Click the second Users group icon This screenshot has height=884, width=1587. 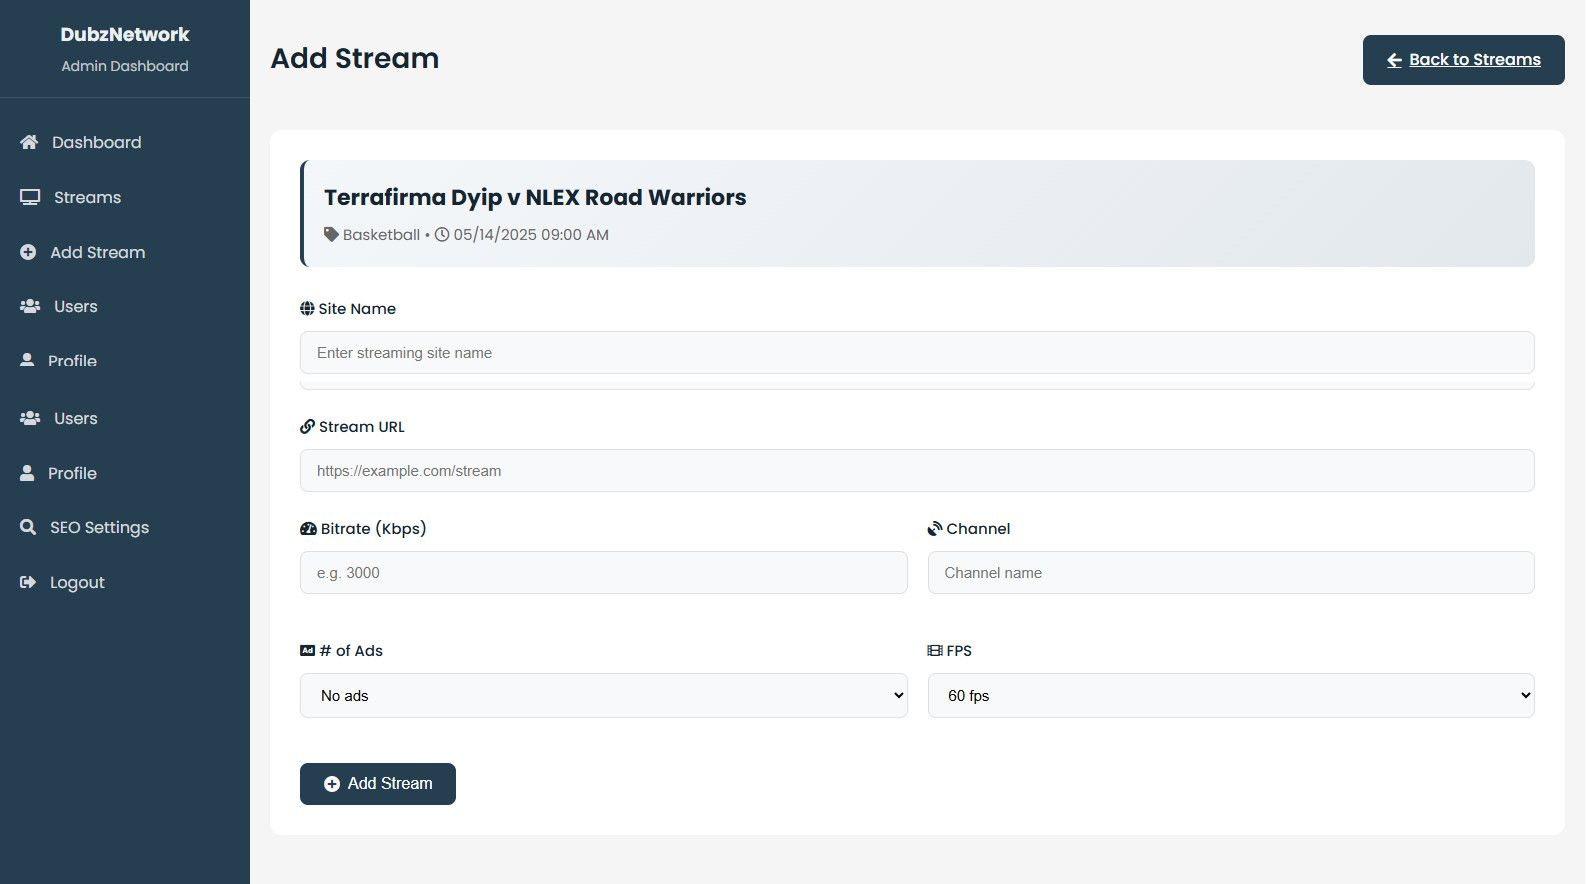coord(30,418)
